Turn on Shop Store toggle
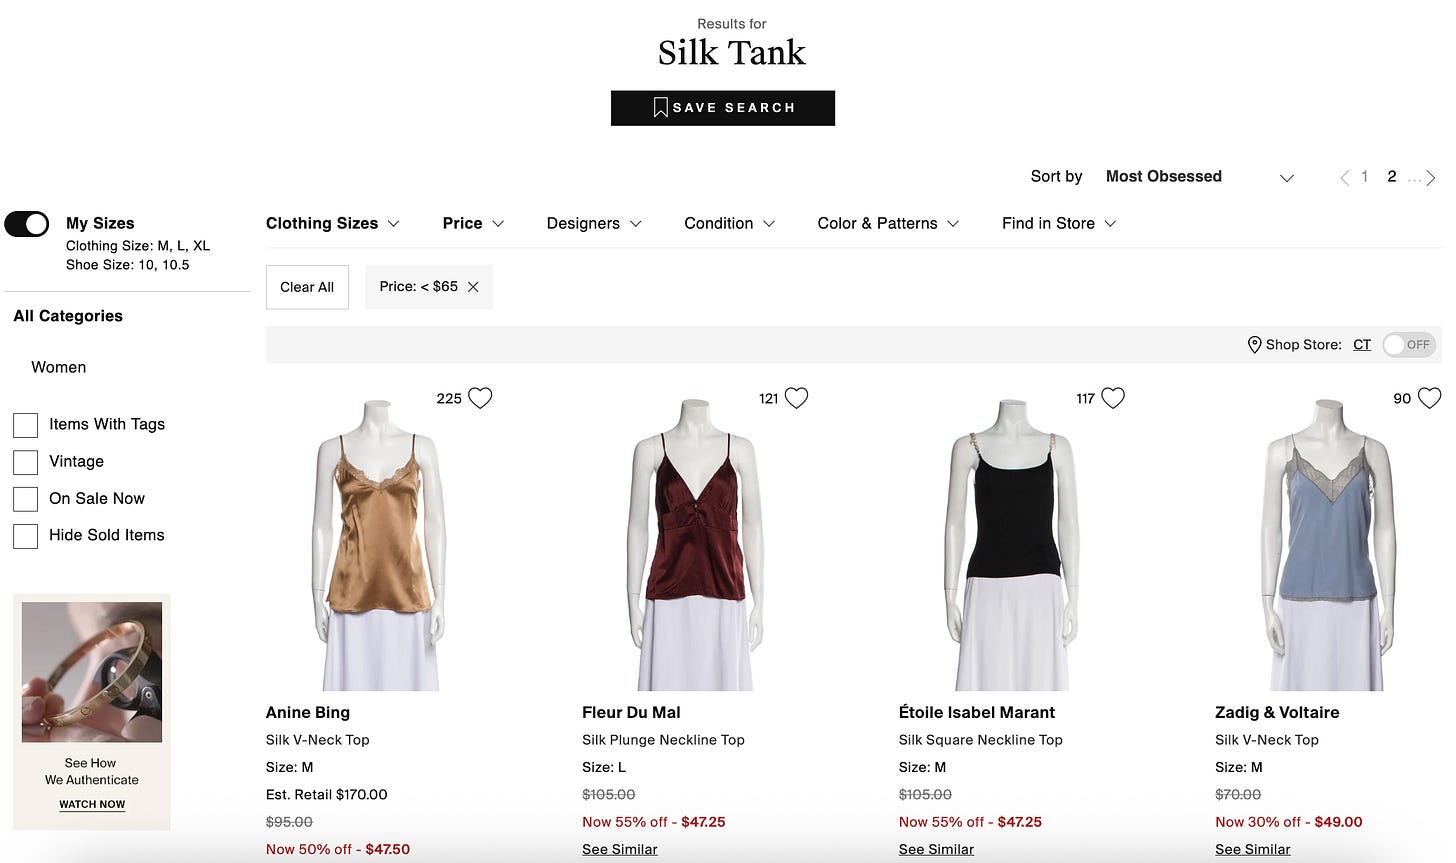Screen dimensions: 1456x863 [x=1410, y=345]
